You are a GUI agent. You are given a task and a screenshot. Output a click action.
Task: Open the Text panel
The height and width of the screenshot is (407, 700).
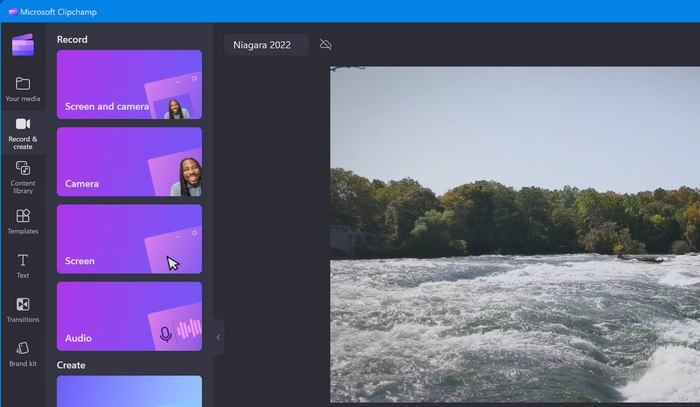(x=23, y=266)
